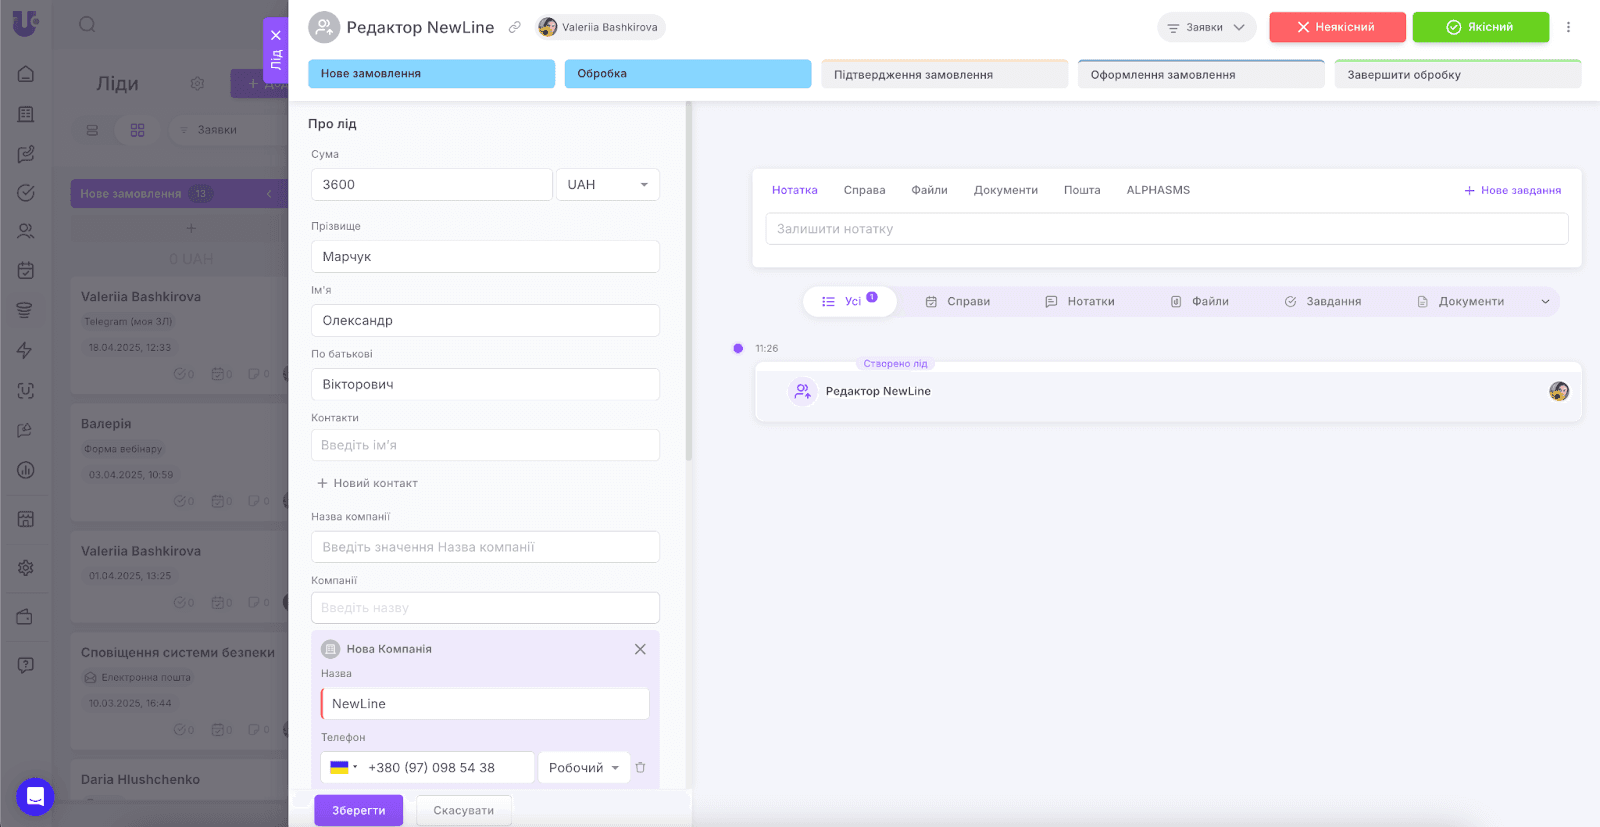Open the calendar icon in left sidebar

click(x=26, y=270)
